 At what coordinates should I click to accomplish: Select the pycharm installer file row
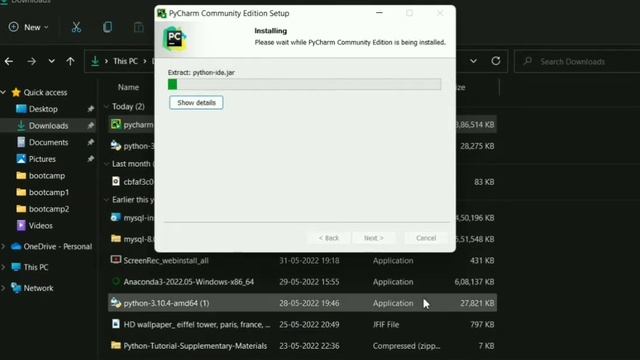click(x=131, y=124)
